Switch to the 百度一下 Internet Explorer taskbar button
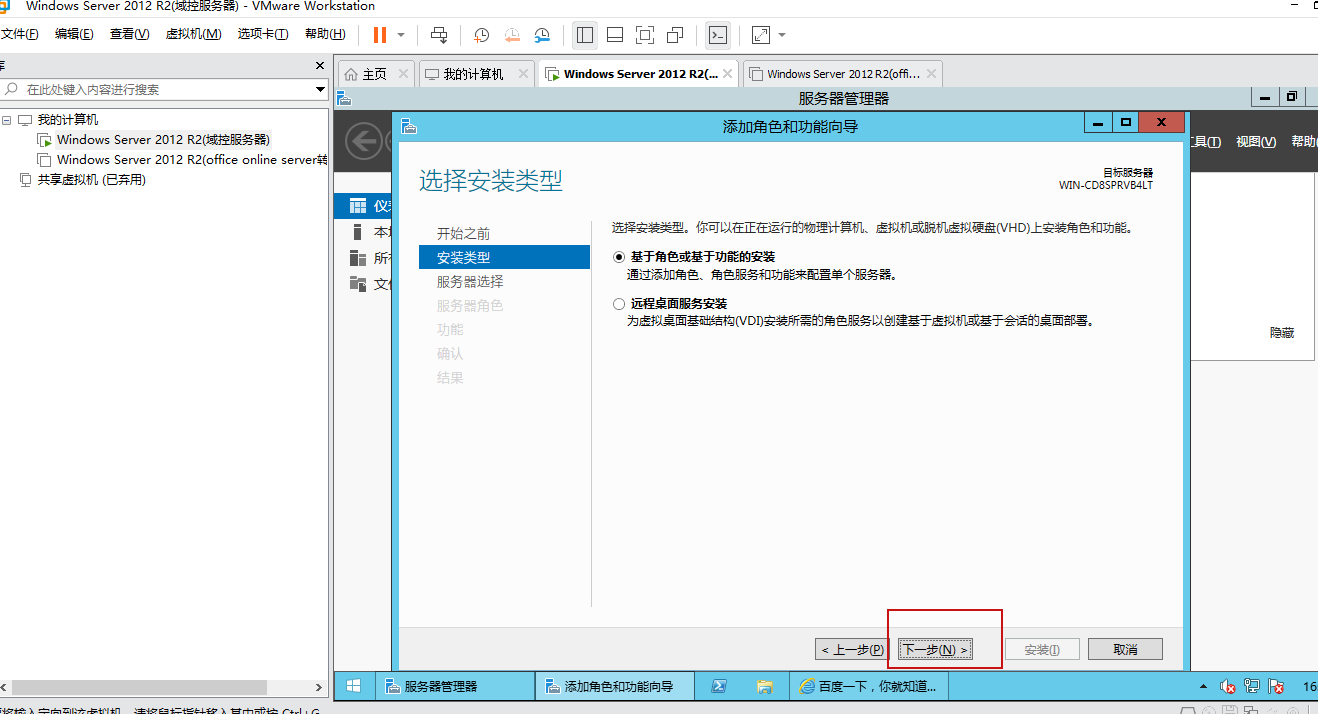This screenshot has height=714, width=1318. pos(869,686)
